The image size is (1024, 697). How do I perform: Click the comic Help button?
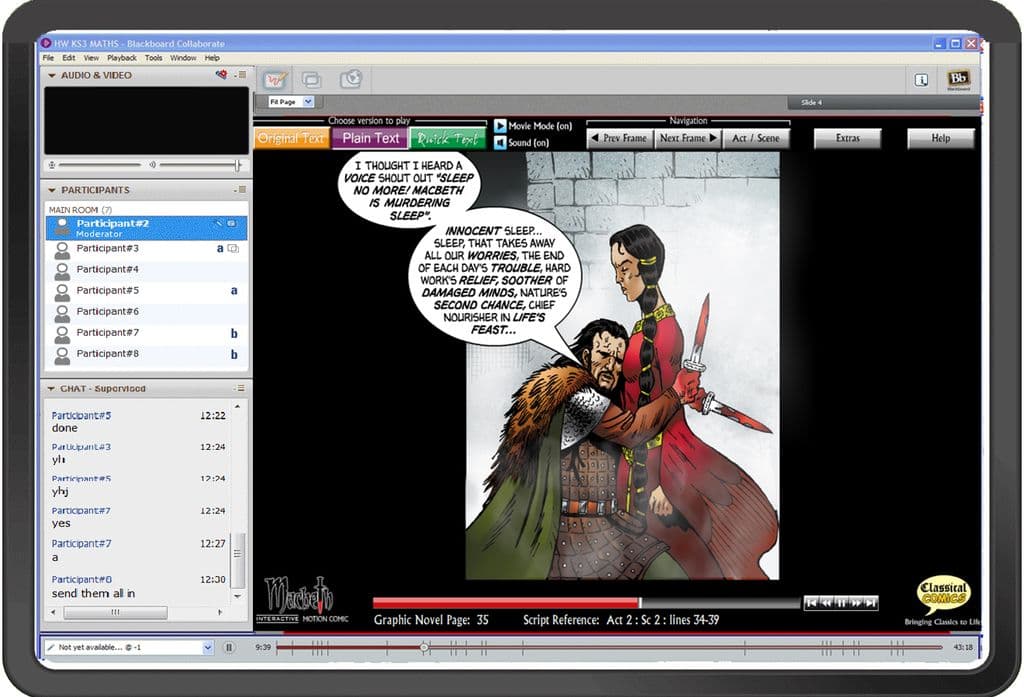[x=940, y=138]
